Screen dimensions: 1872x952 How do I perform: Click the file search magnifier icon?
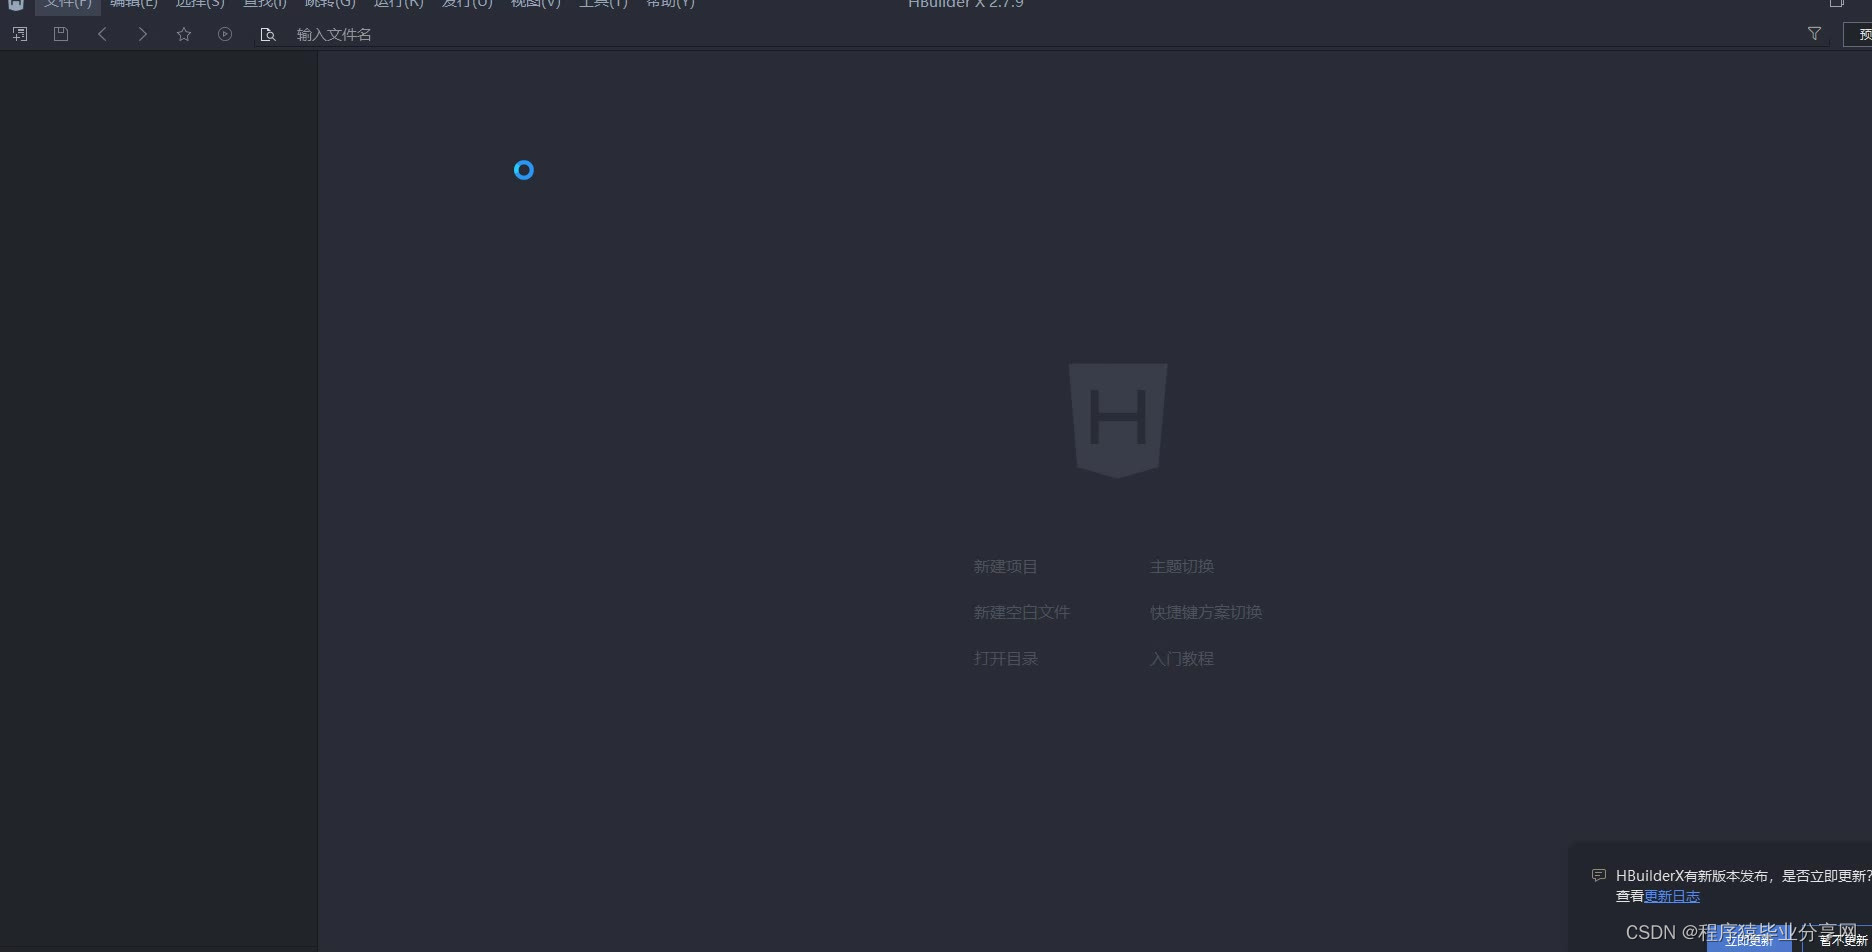coord(267,34)
